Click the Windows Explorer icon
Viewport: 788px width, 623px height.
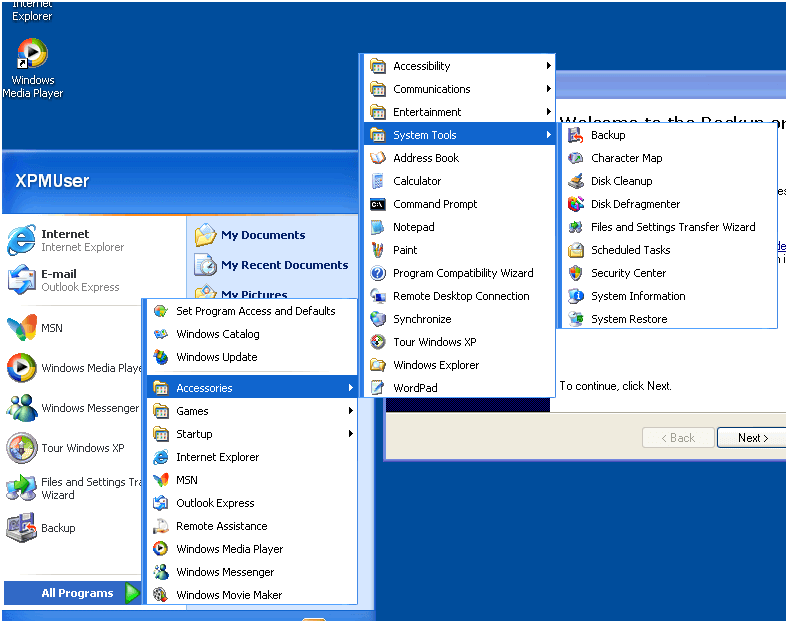[x=378, y=365]
